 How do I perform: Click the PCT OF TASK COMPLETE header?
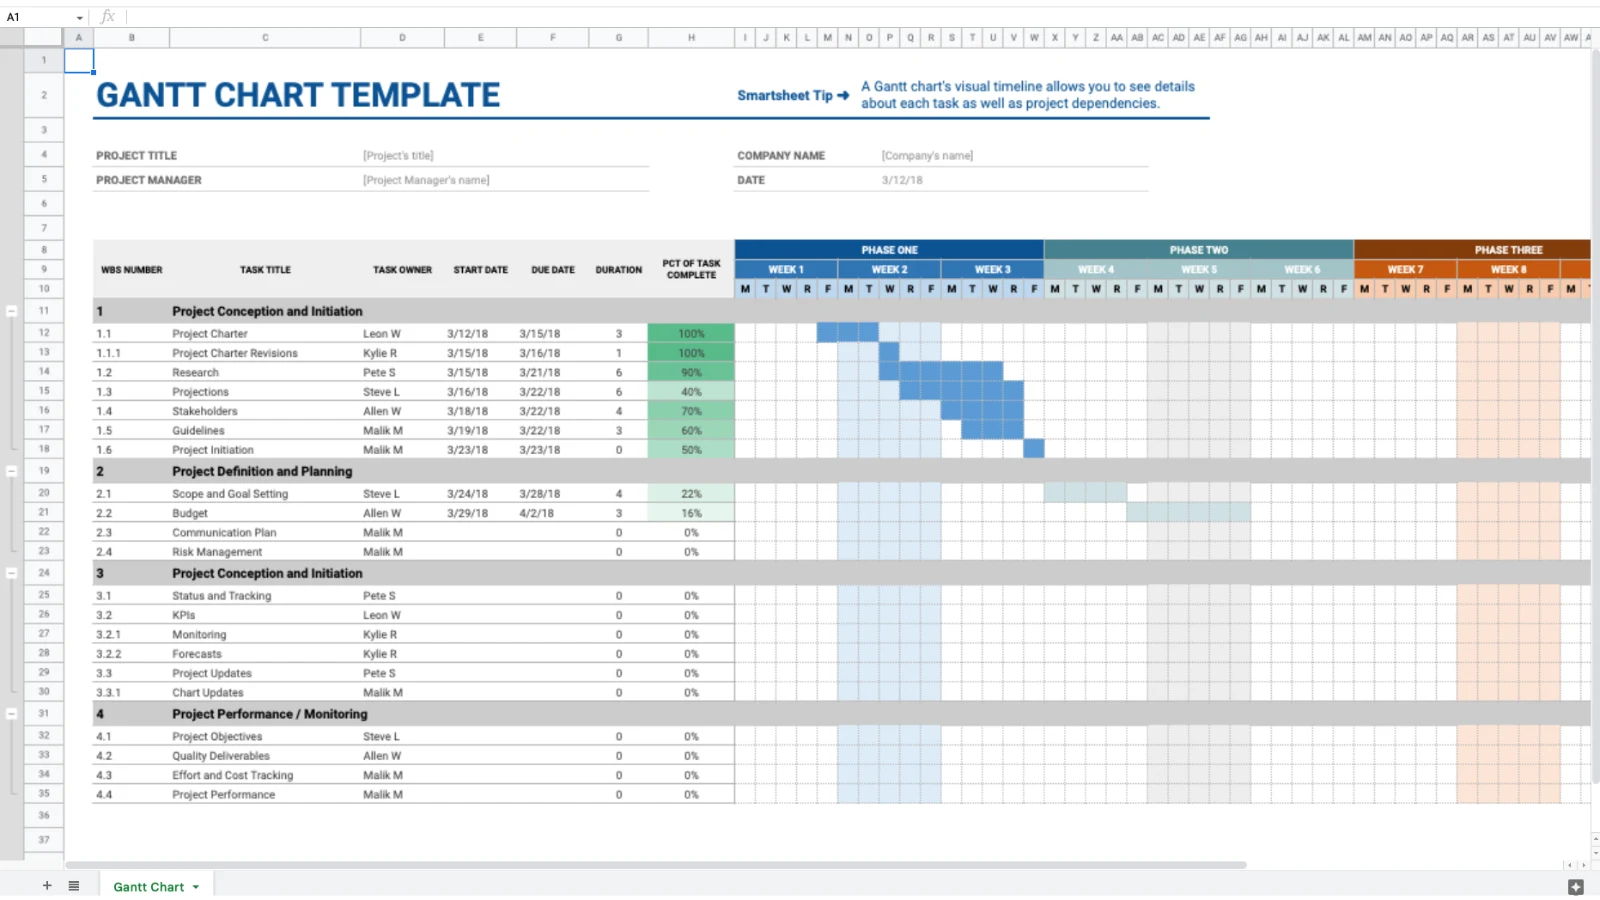(x=691, y=270)
